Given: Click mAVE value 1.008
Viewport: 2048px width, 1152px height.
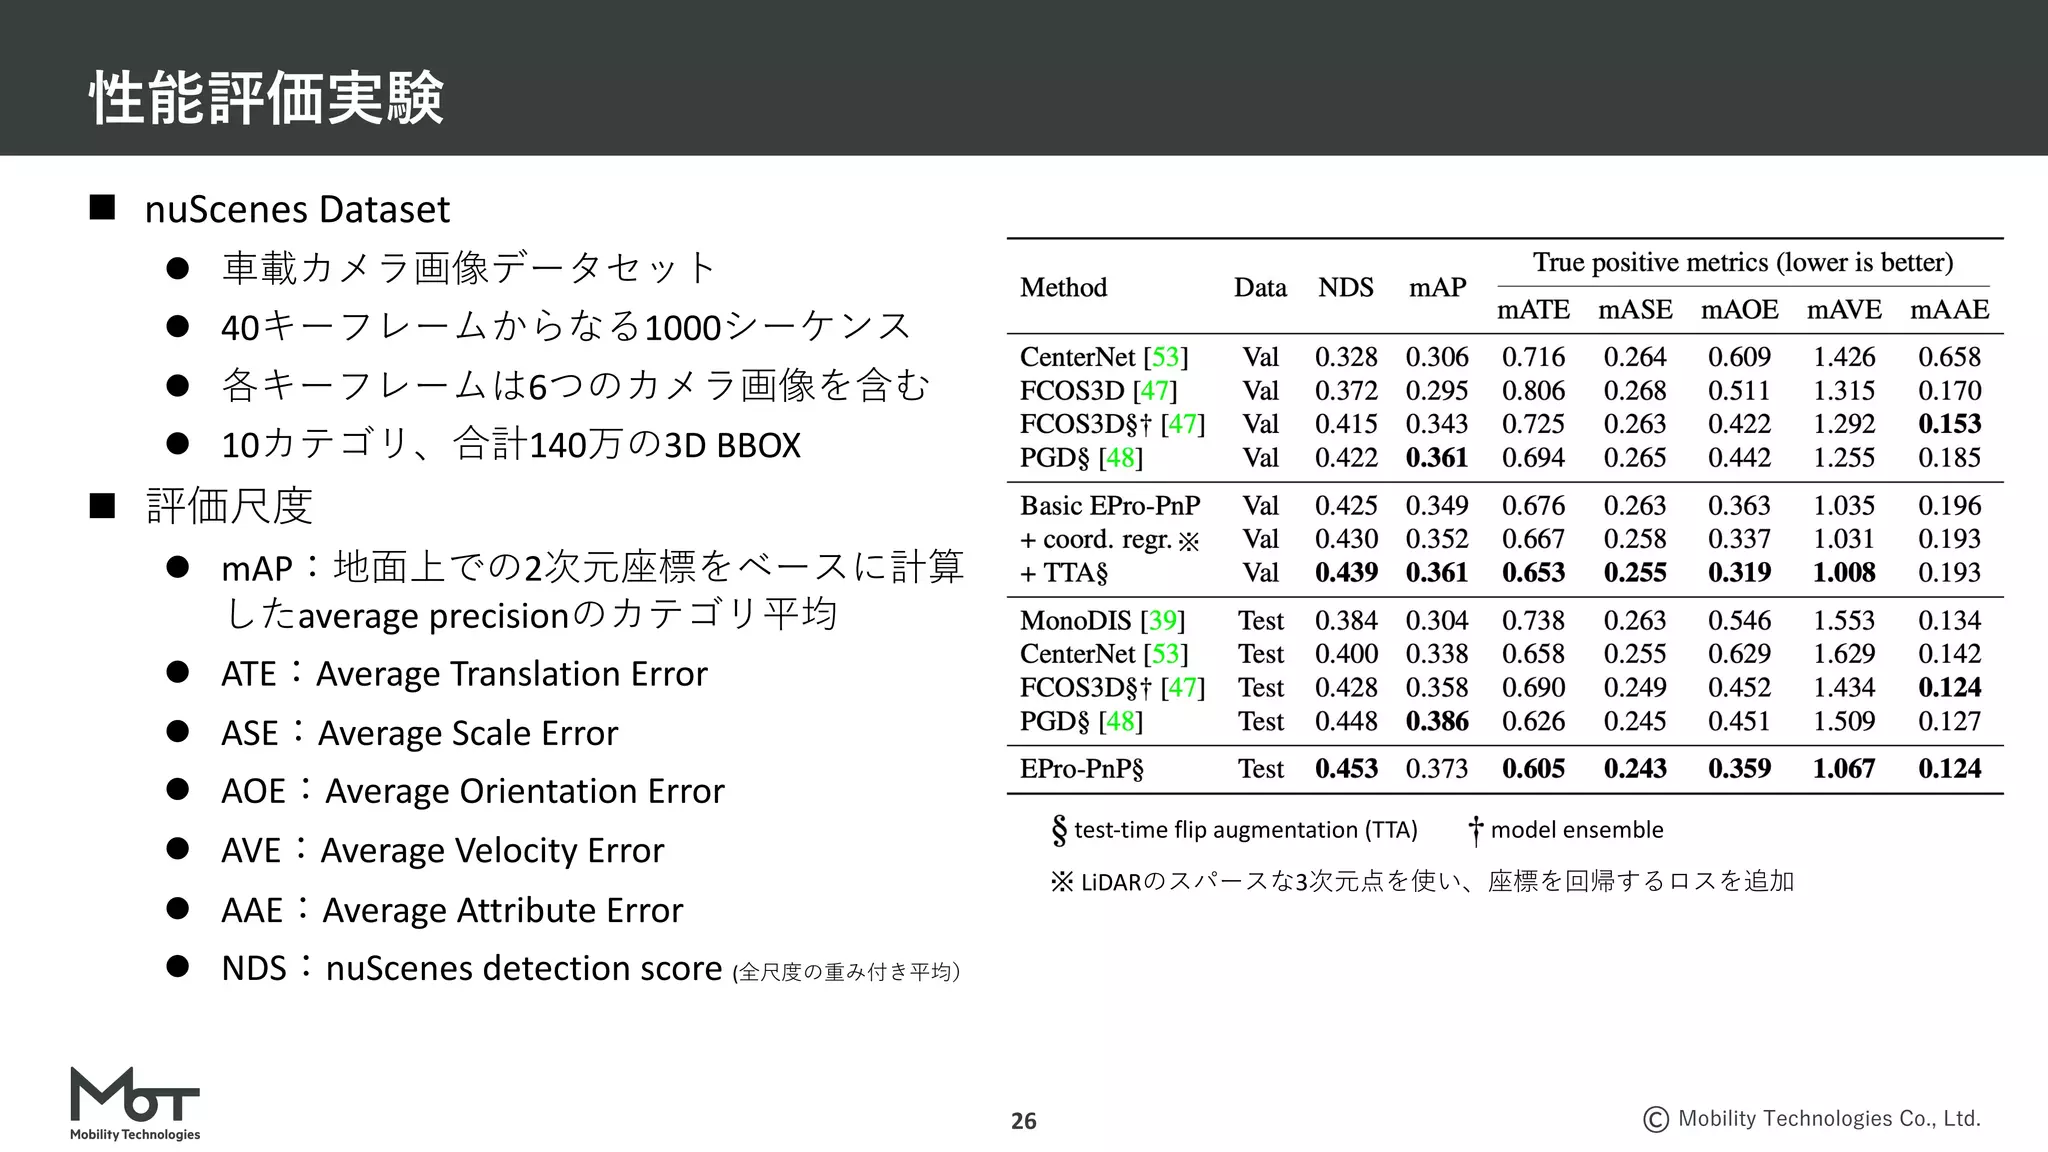Looking at the screenshot, I should tap(1844, 573).
